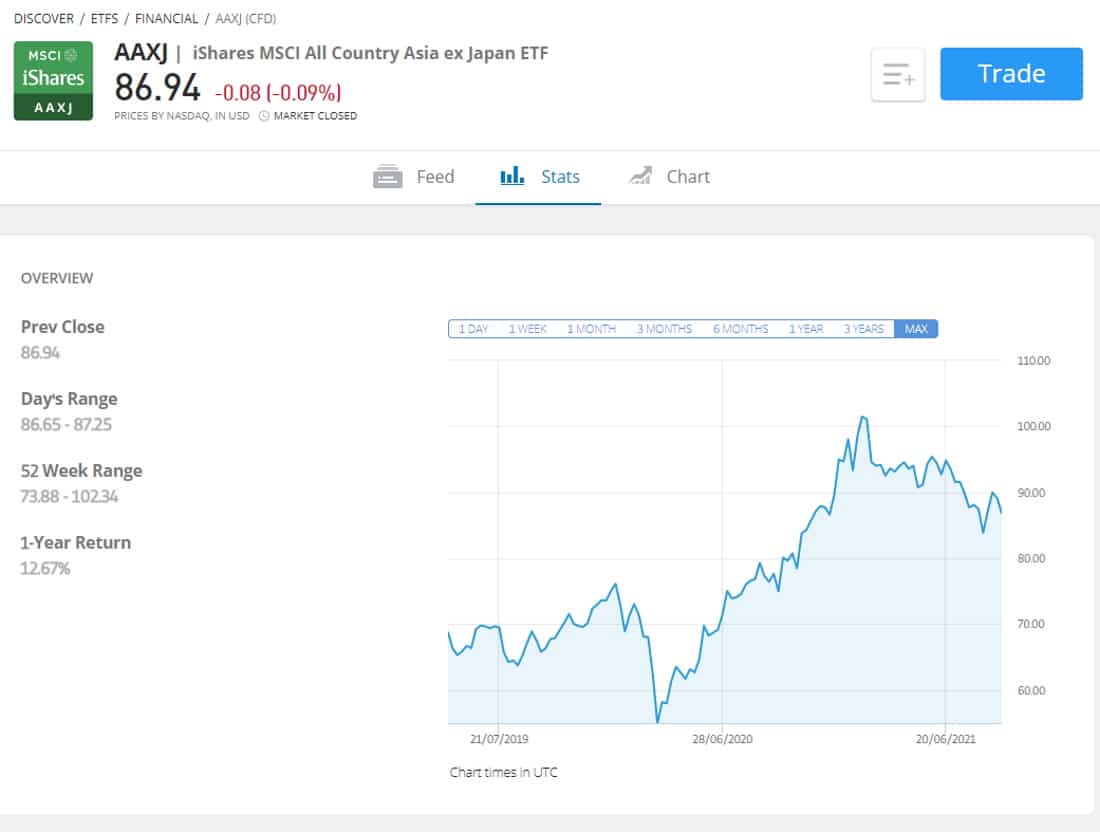This screenshot has height=832, width=1100.
Task: Select the MAX chart range
Action: 916,329
